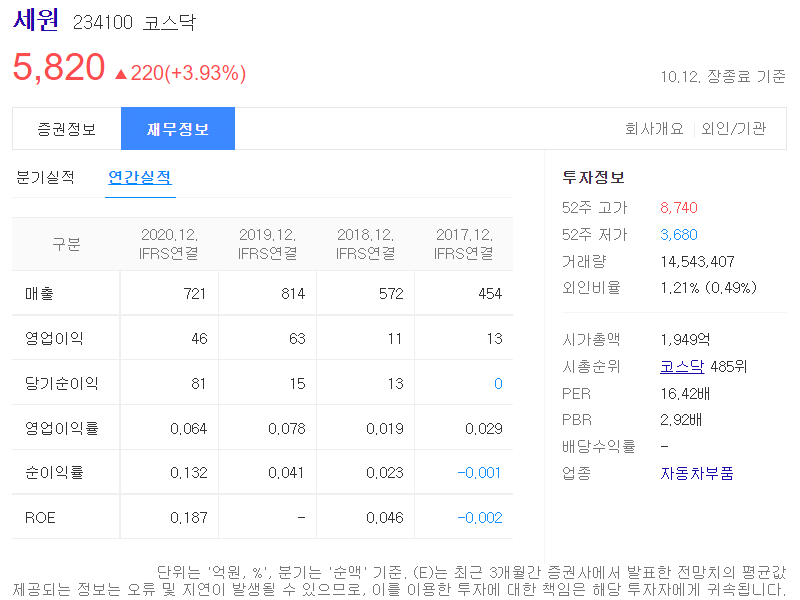The image size is (800, 600).
Task: Select the 연간실적 sub-tab
Action: pyautogui.click(x=140, y=178)
